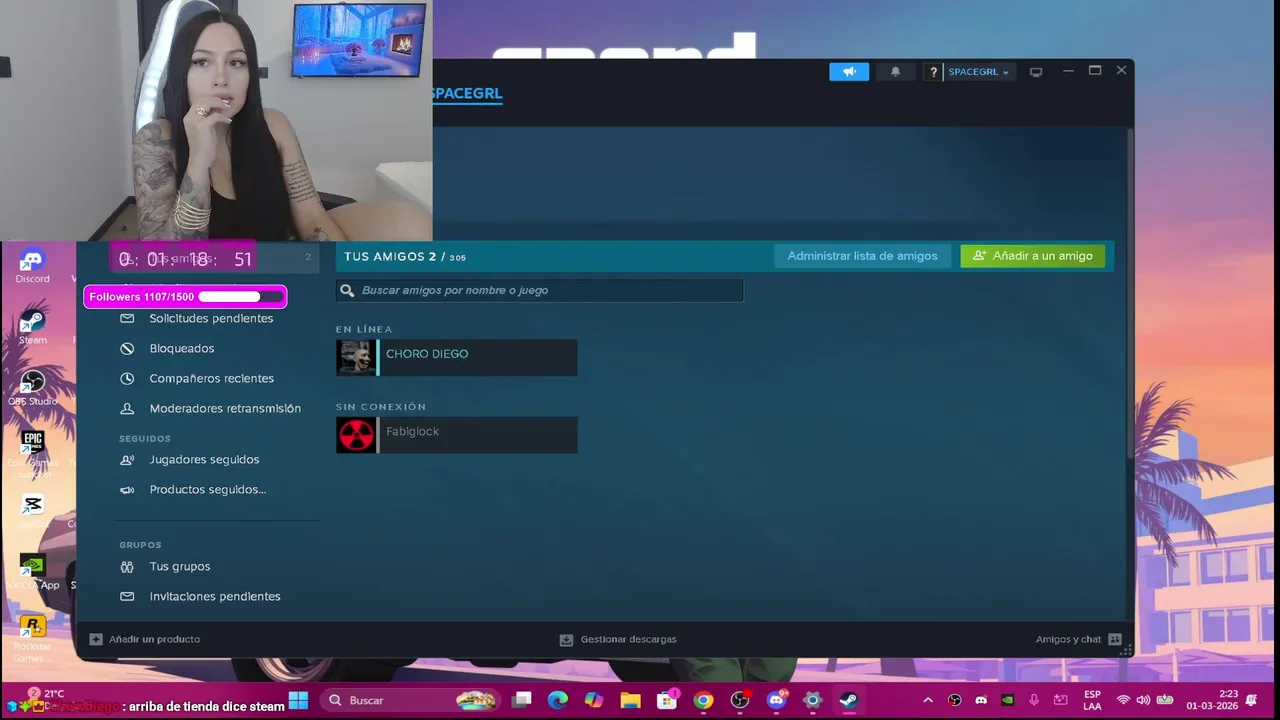The image size is (1280, 720).
Task: Open OBS Studio desktop shortcut
Action: coord(32,388)
